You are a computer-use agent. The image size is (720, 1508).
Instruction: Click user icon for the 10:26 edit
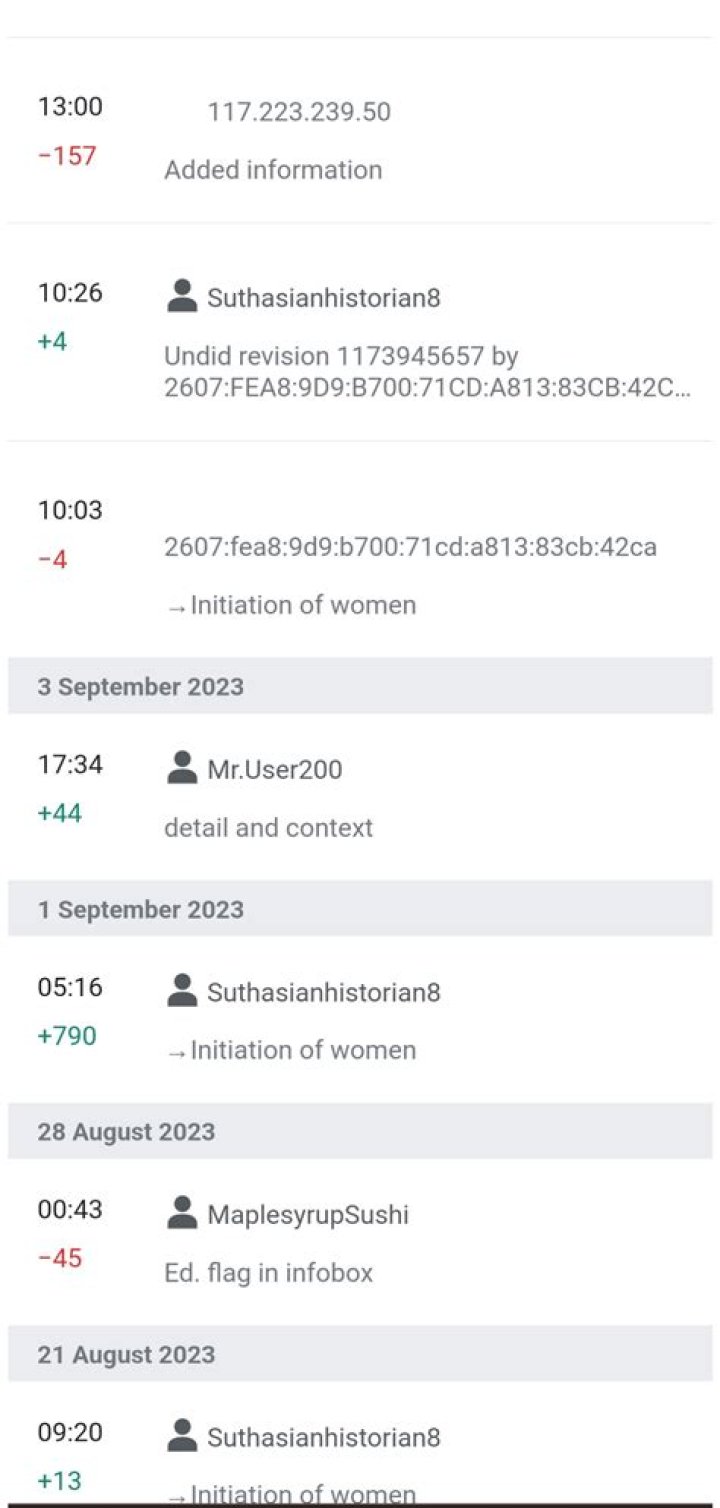pyautogui.click(x=182, y=296)
